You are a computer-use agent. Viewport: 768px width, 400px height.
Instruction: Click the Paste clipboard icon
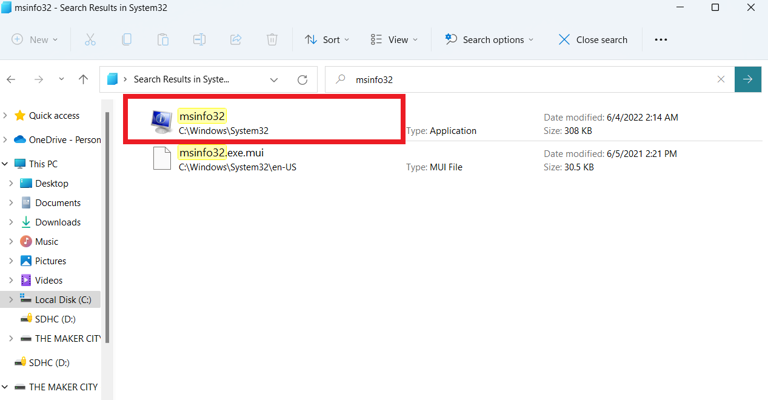(162, 40)
